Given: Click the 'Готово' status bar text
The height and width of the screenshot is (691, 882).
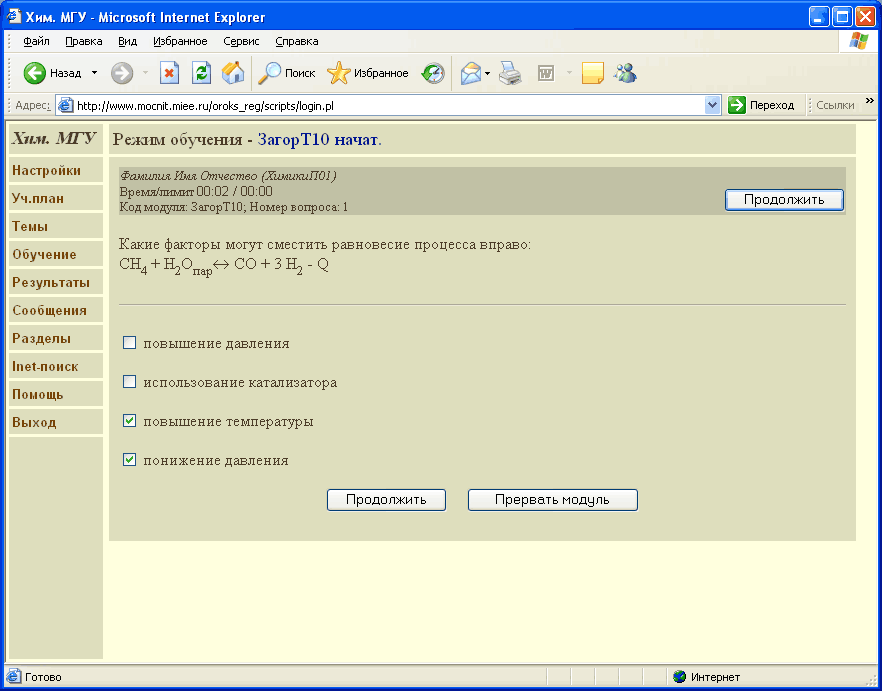Looking at the screenshot, I should 43,677.
